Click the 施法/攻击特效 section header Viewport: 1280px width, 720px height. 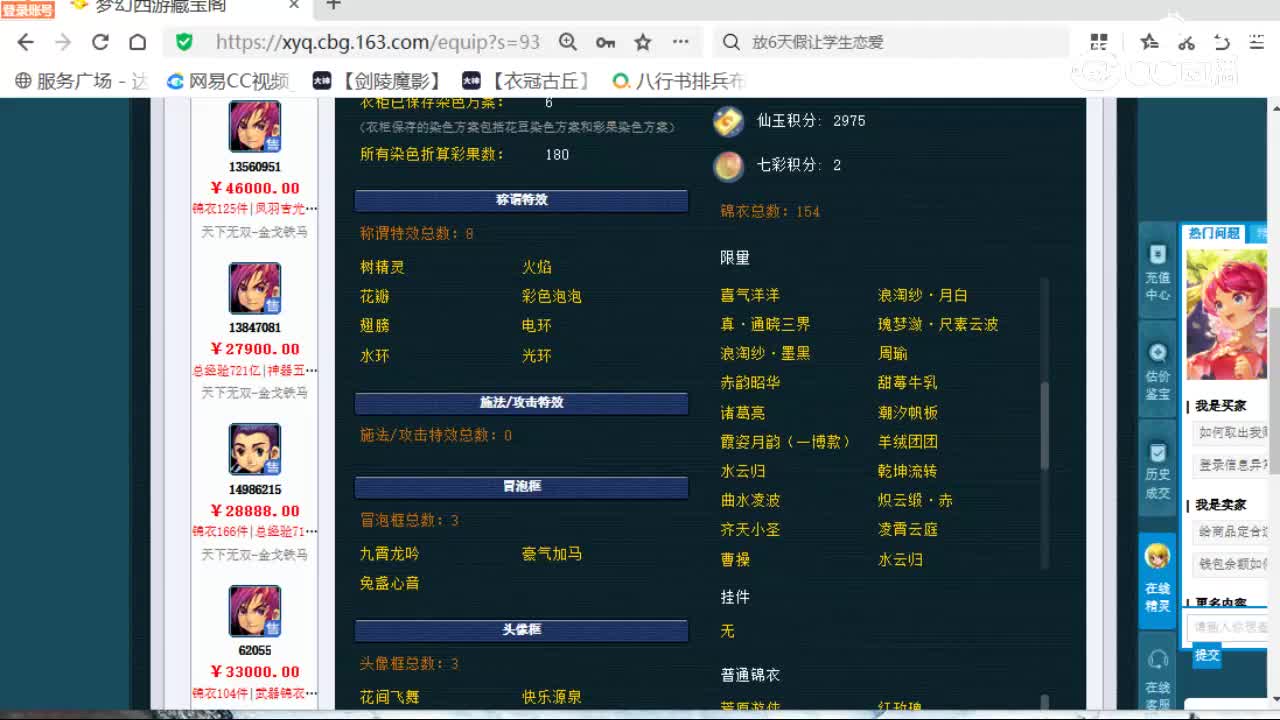(x=521, y=403)
